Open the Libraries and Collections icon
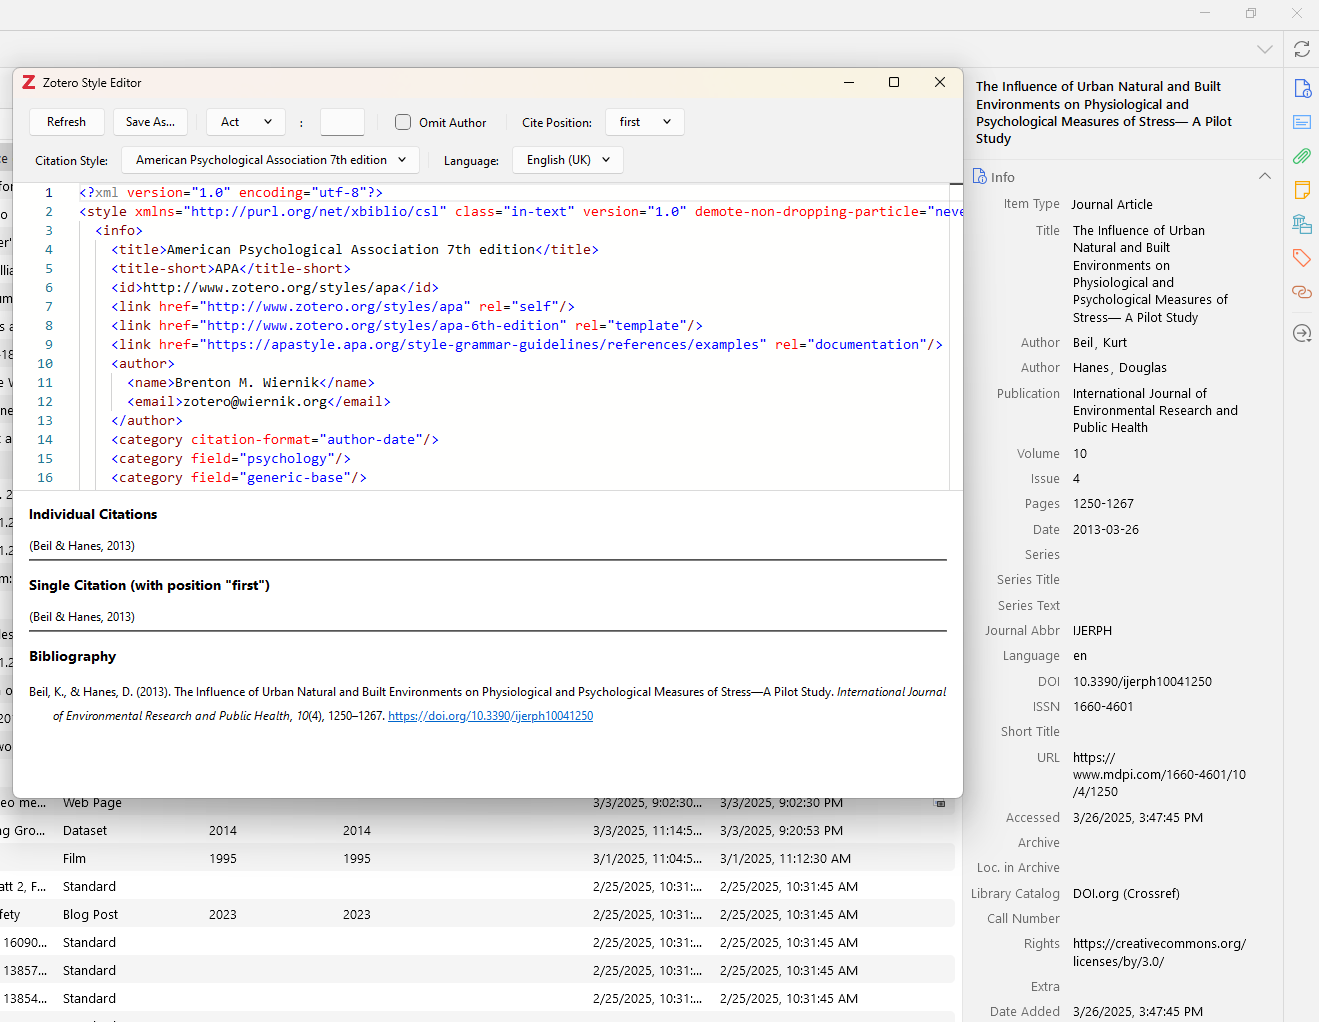 coord(1301,224)
